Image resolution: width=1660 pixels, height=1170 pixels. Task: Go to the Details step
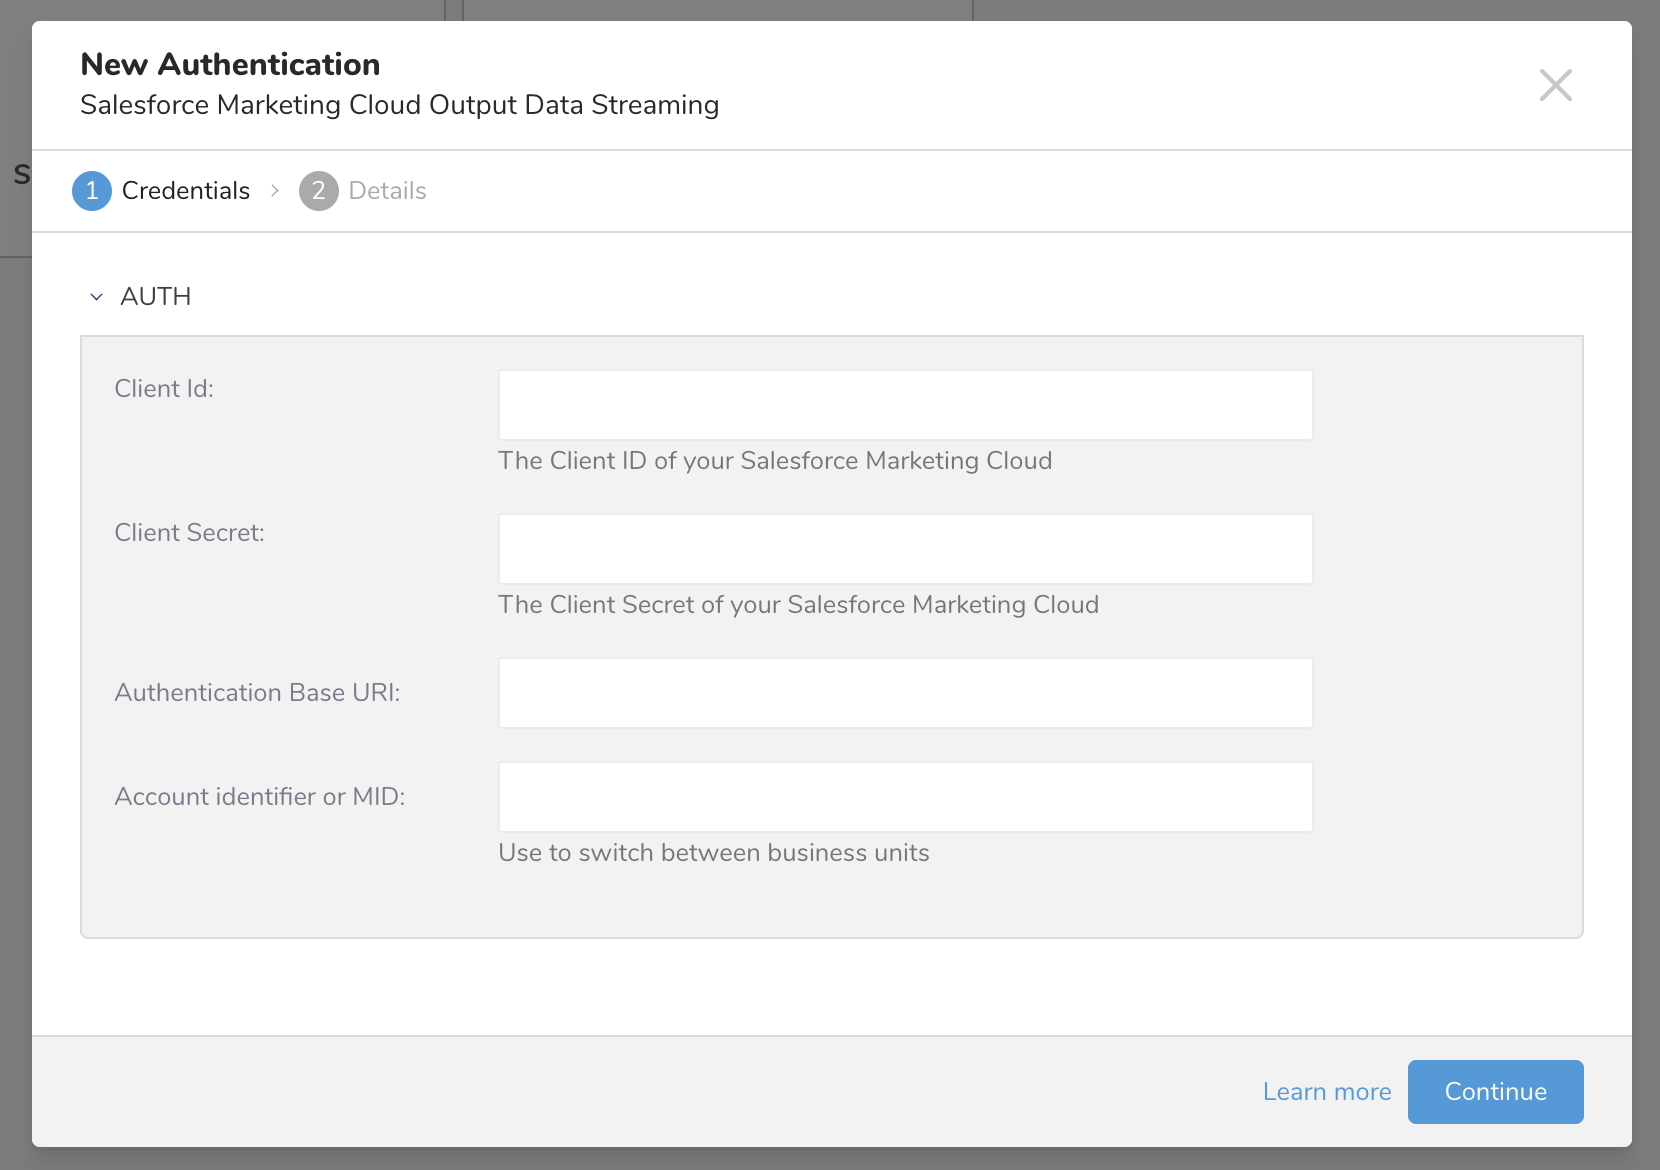point(387,191)
